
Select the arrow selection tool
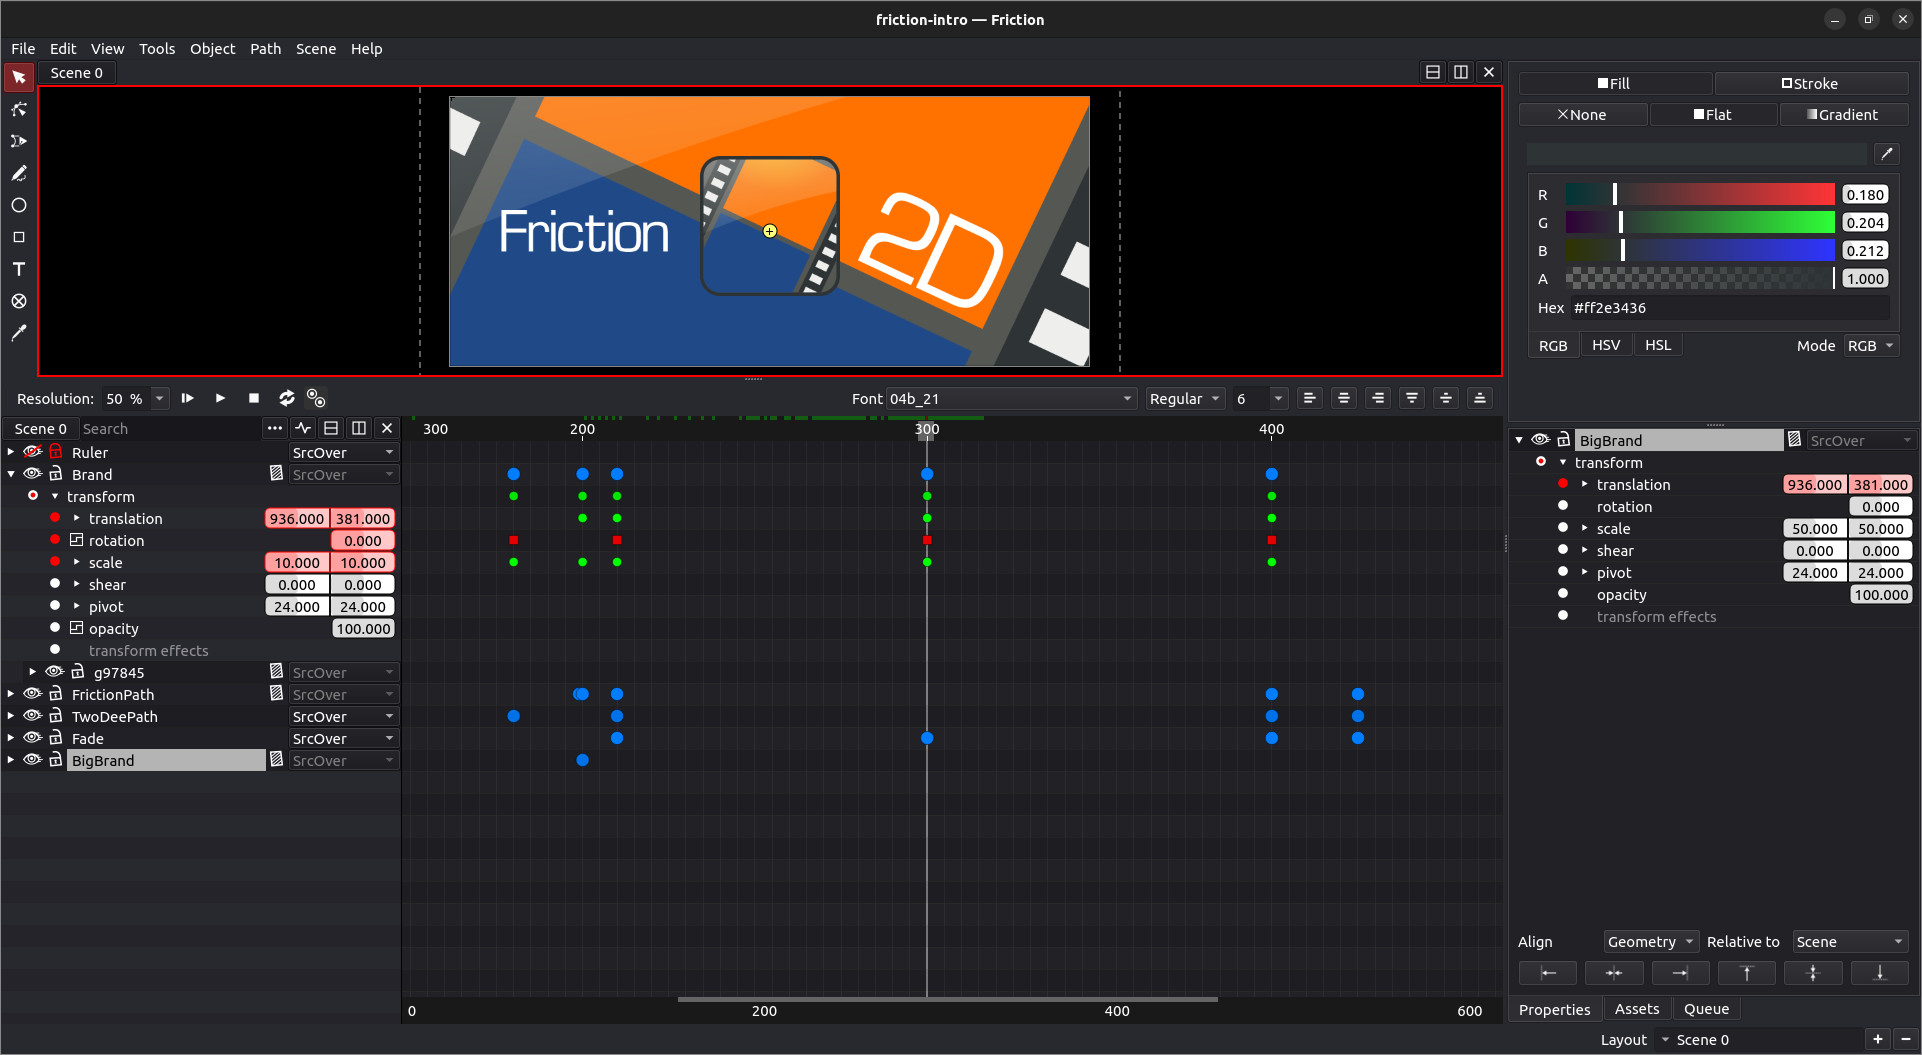pos(19,77)
